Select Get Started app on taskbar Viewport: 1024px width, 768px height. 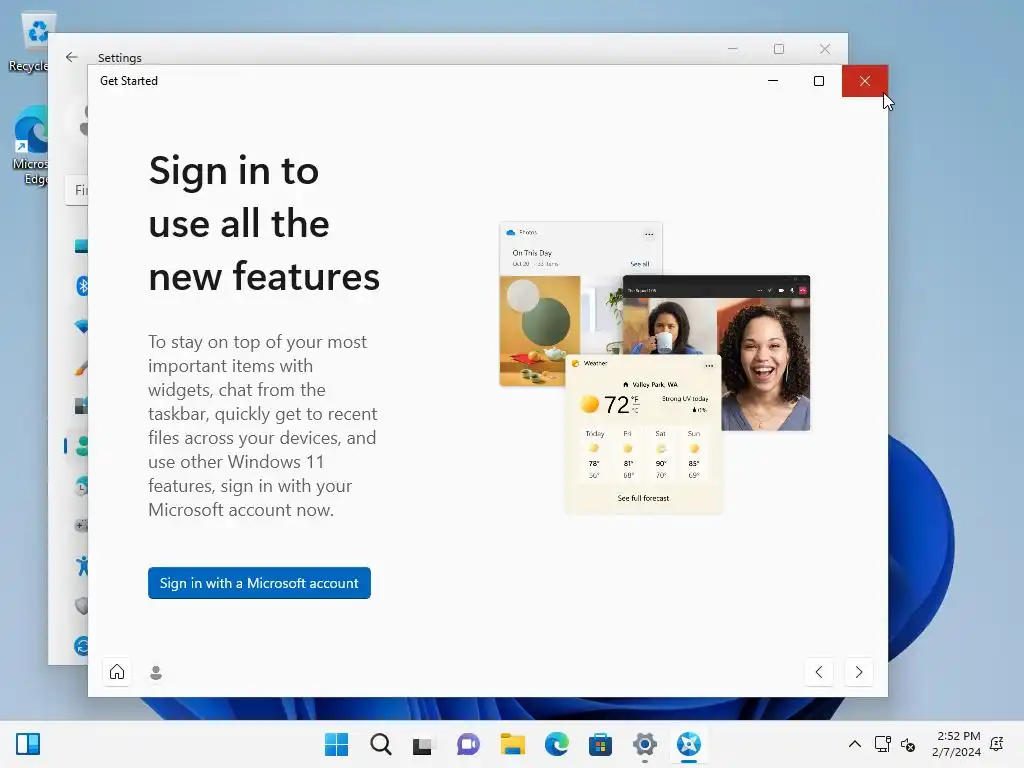[688, 744]
